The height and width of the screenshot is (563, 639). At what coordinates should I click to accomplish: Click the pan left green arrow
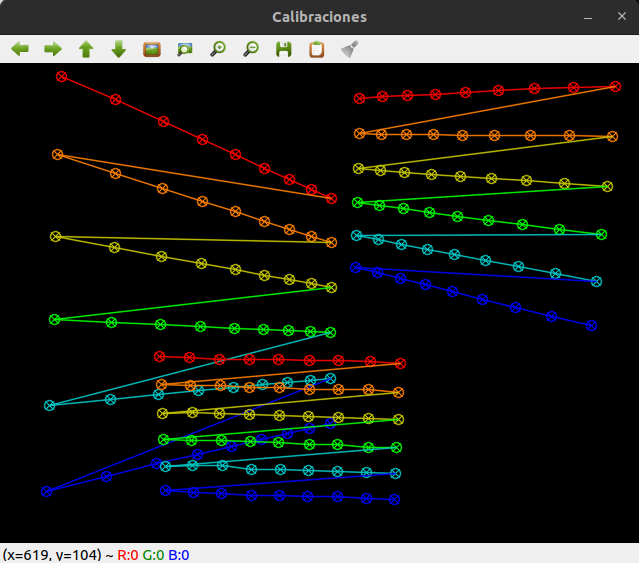pos(20,49)
